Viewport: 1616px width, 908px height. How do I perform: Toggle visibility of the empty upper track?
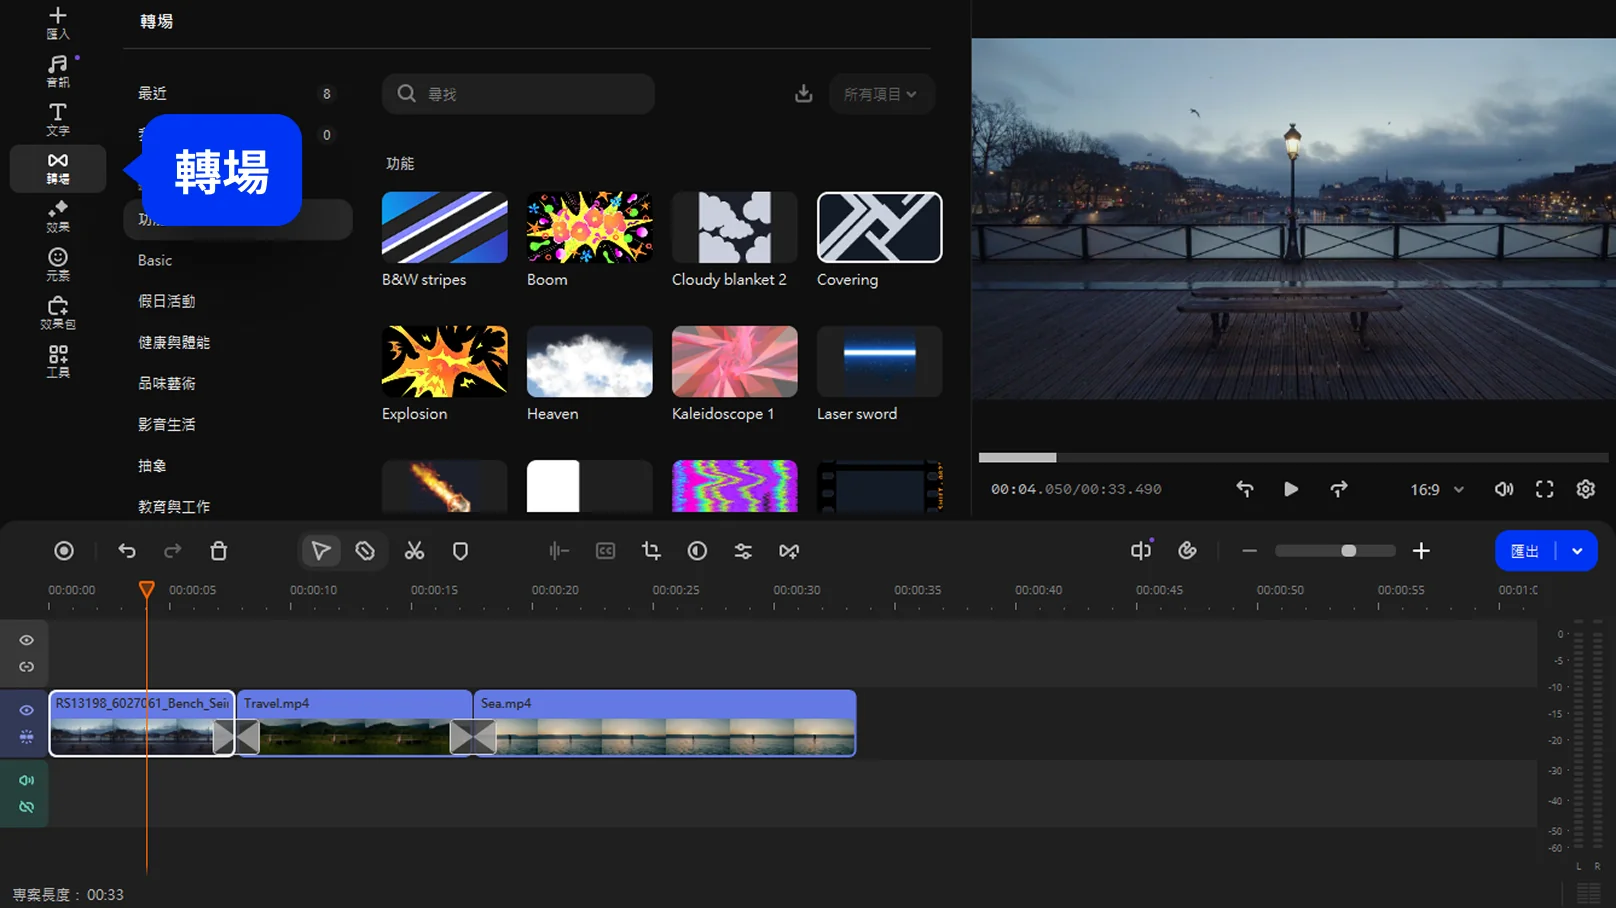click(27, 640)
